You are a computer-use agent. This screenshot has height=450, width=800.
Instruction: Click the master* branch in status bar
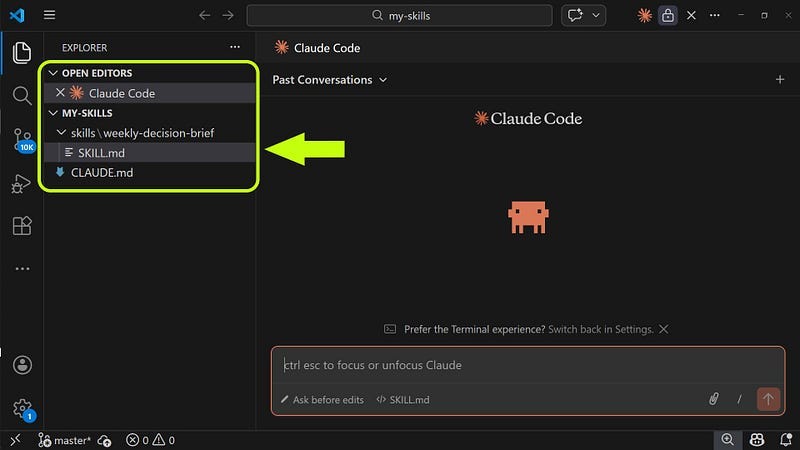(64, 440)
